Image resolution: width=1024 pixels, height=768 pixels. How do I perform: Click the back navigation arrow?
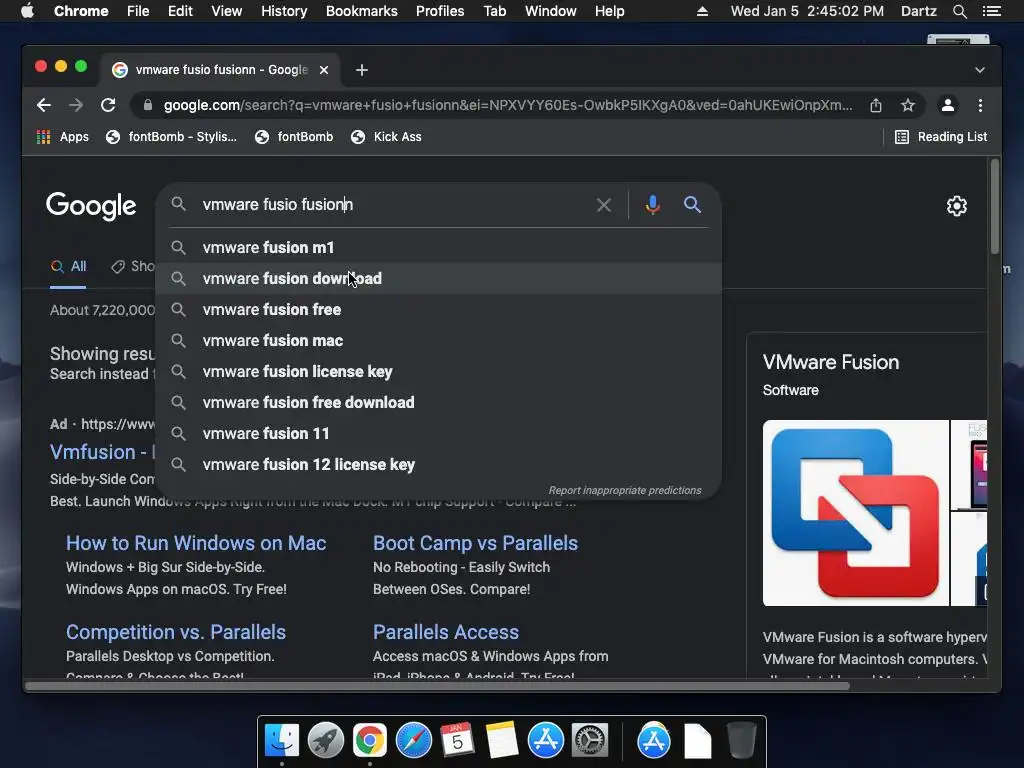[x=44, y=105]
